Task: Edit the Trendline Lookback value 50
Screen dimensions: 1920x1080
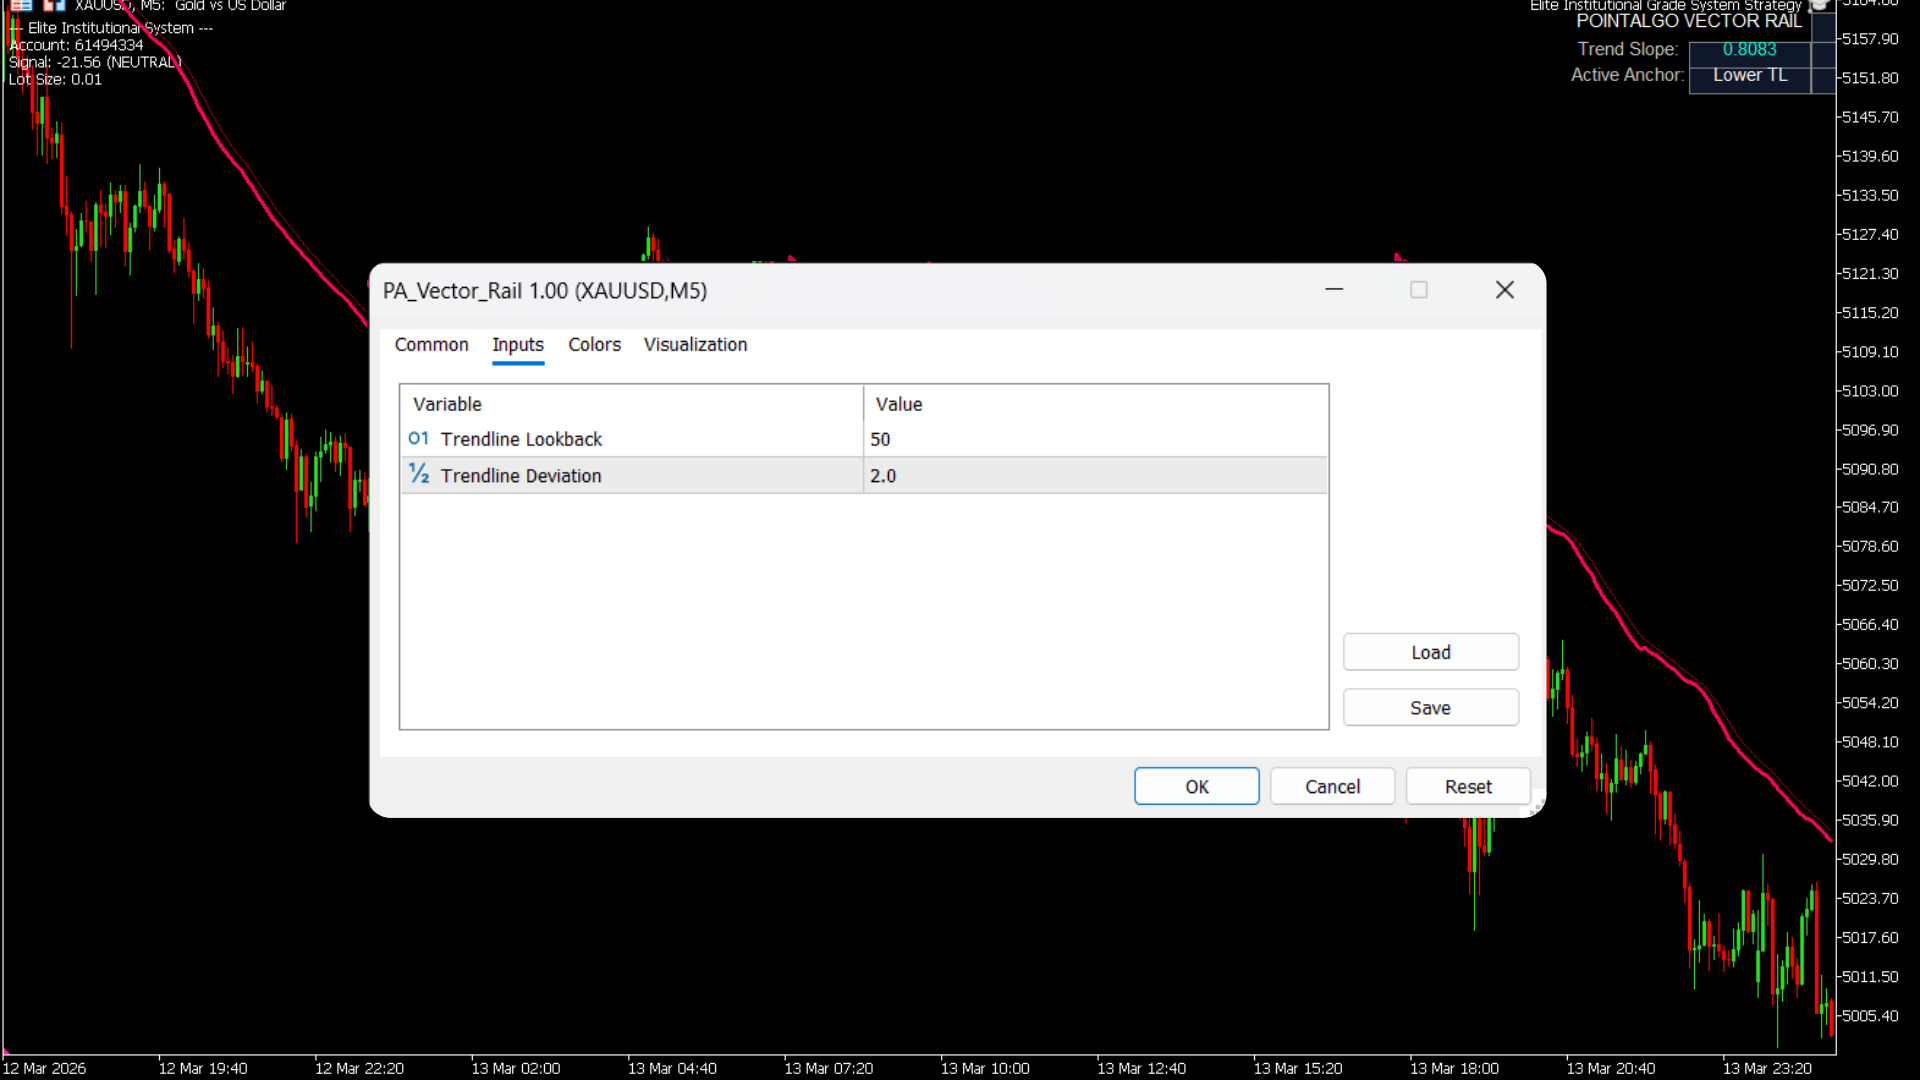Action: 1094,440
